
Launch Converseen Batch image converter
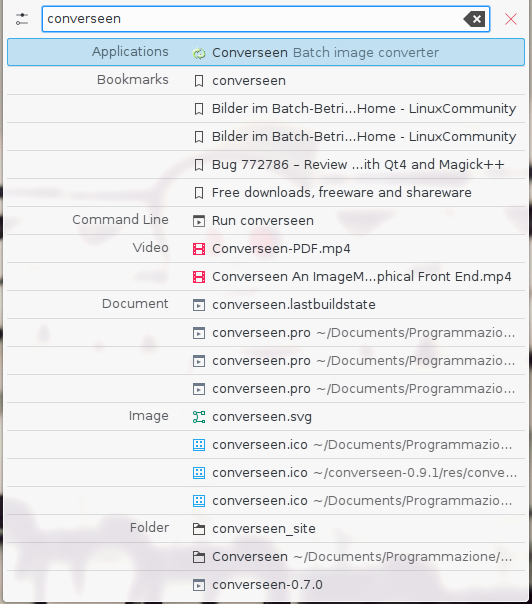pyautogui.click(x=266, y=52)
